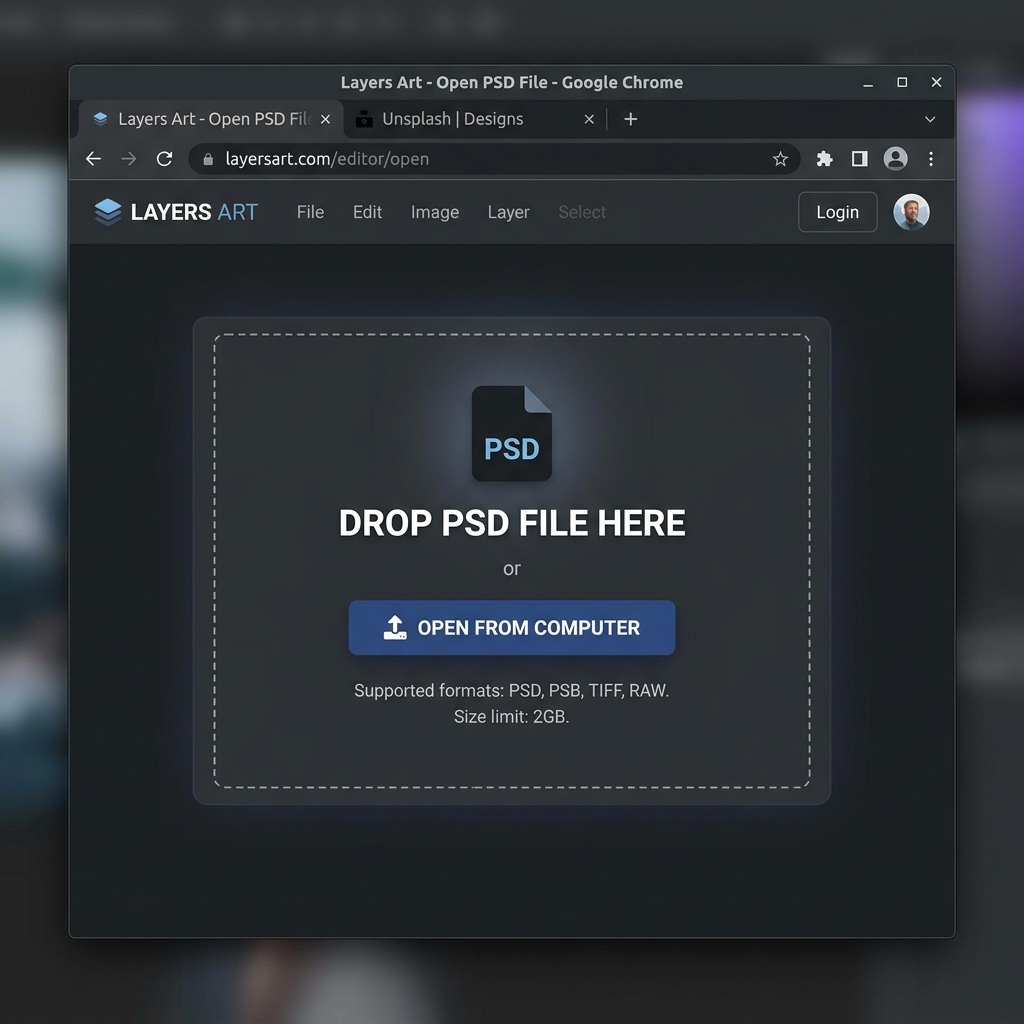Screen dimensions: 1024x1024
Task: Open the Layer menu
Action: pyautogui.click(x=508, y=212)
